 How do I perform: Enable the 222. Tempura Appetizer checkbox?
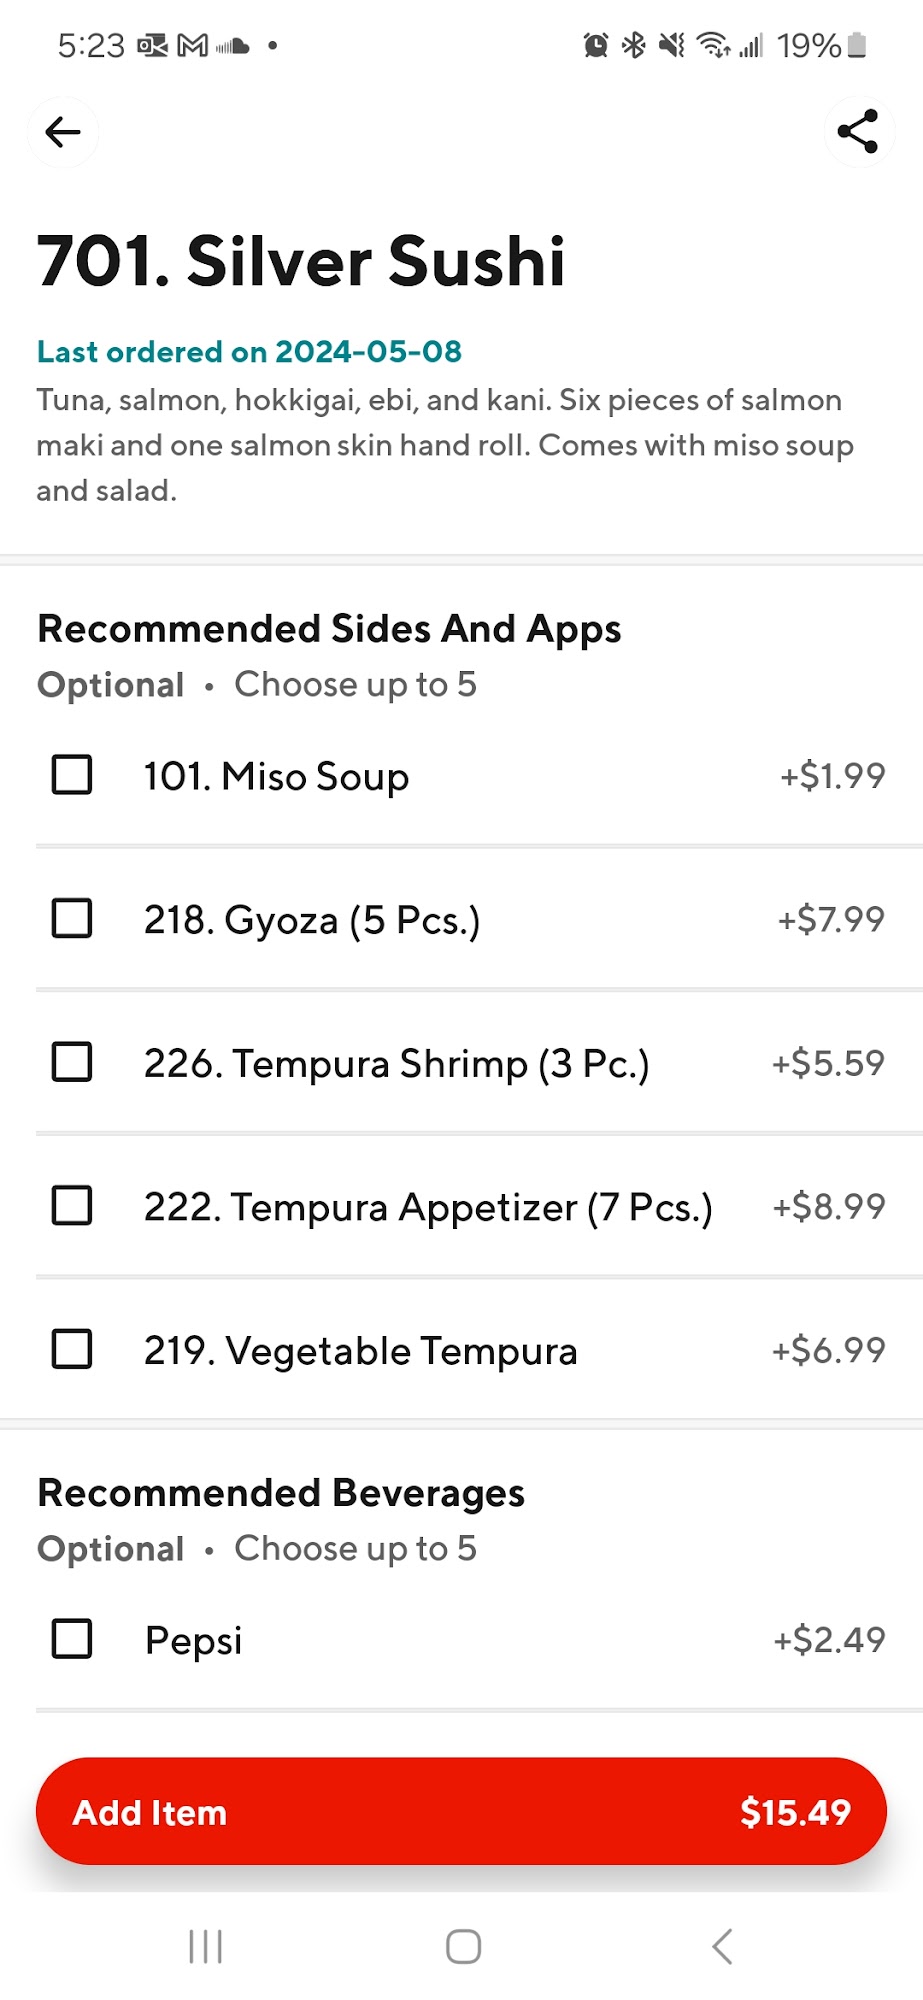72,1206
